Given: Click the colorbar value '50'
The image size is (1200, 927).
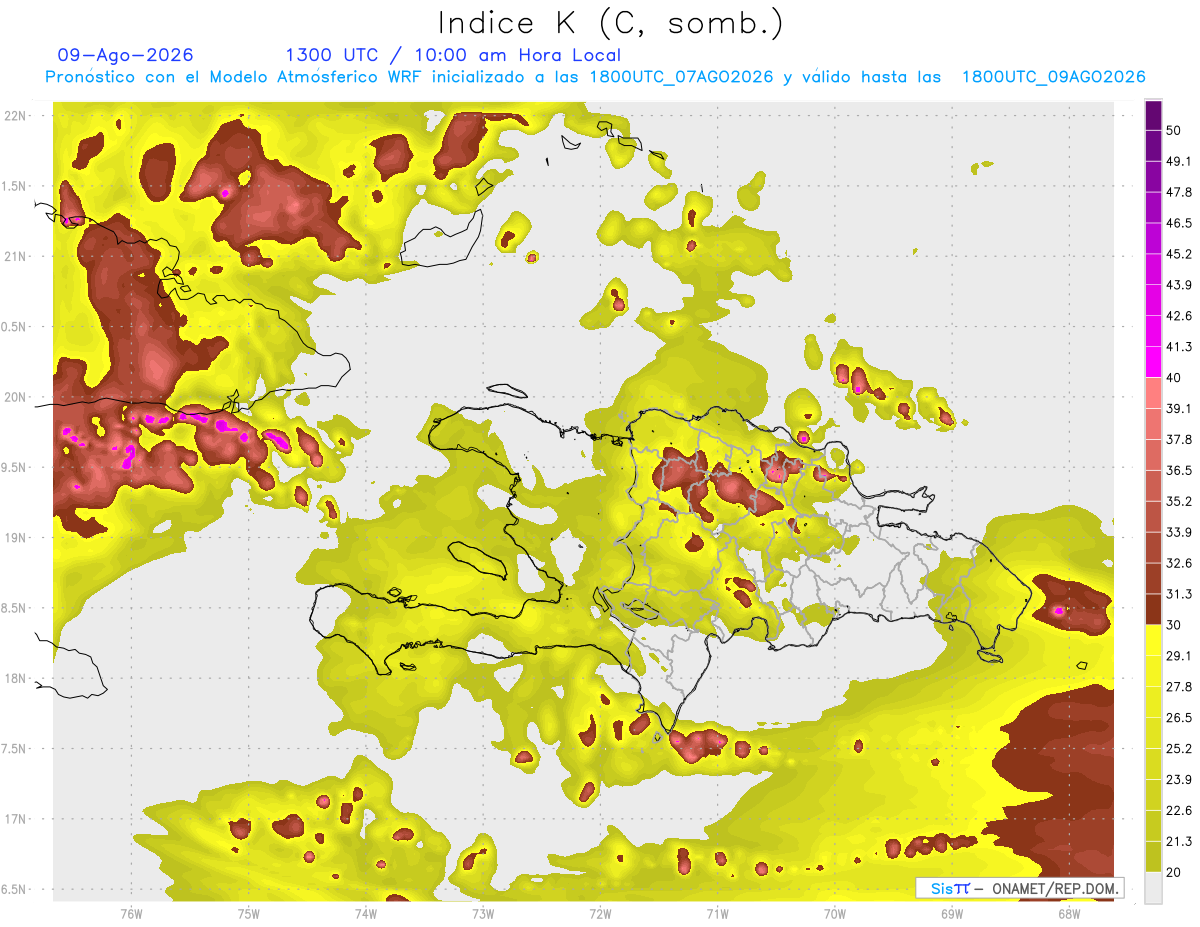Looking at the screenshot, I should point(1175,131).
